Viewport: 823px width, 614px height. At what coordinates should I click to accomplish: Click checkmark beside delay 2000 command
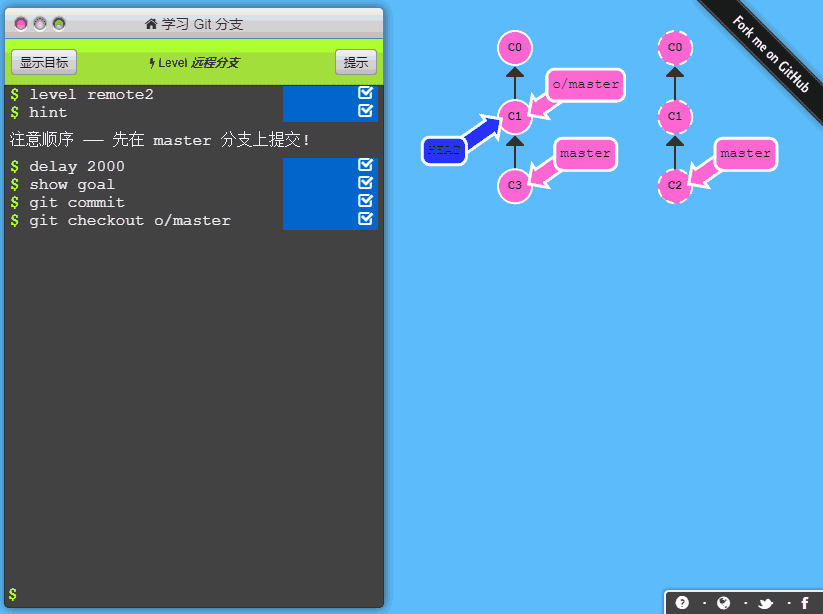pos(365,165)
